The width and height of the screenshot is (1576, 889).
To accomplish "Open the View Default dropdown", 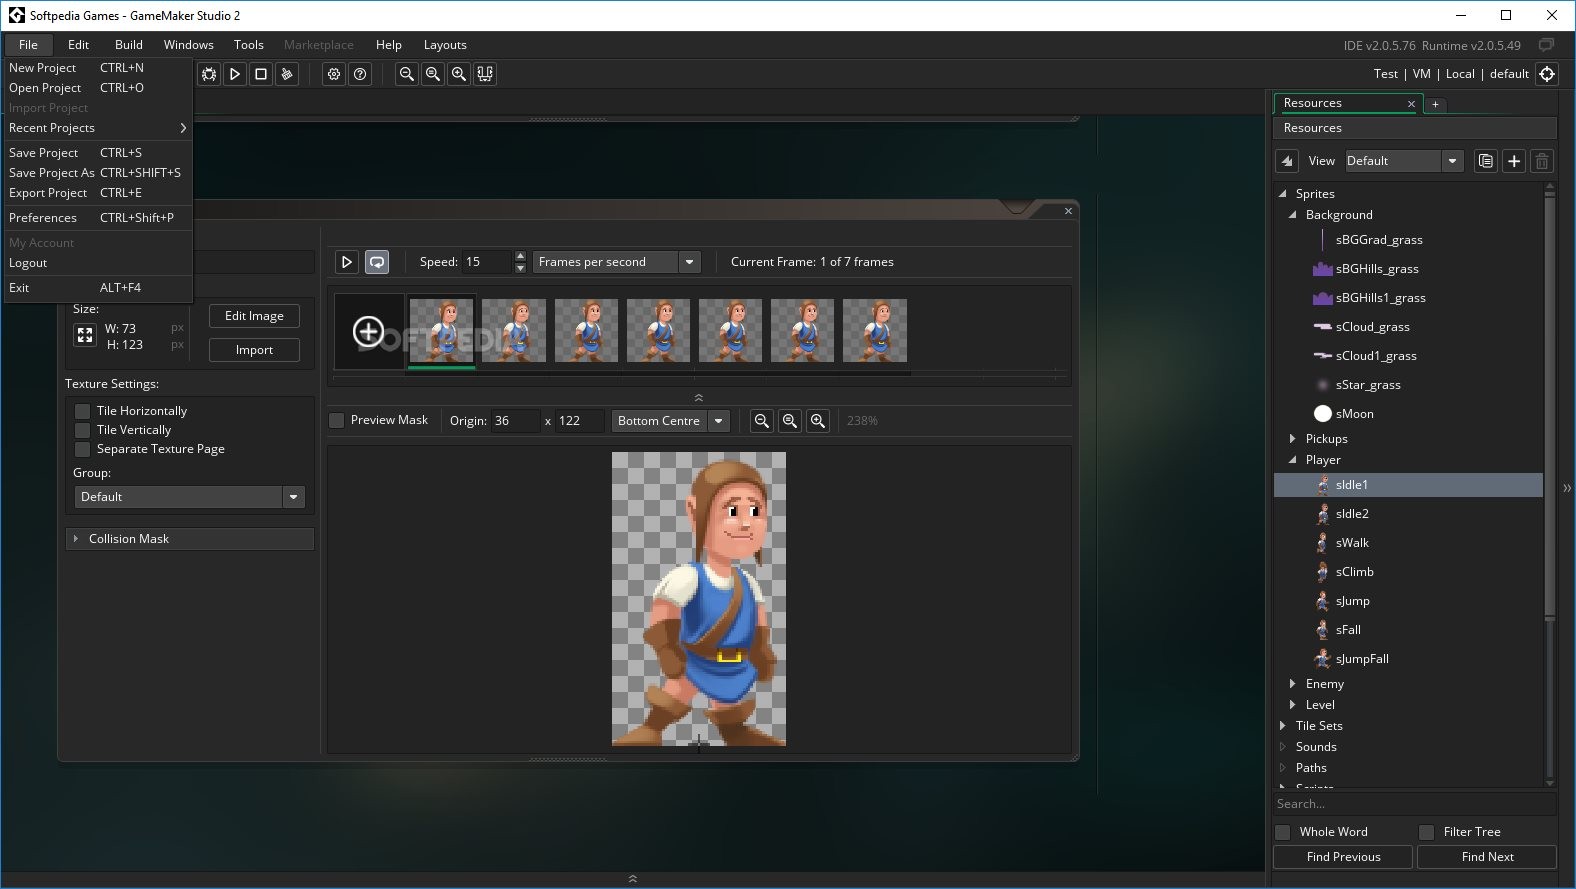I will (x=1404, y=161).
